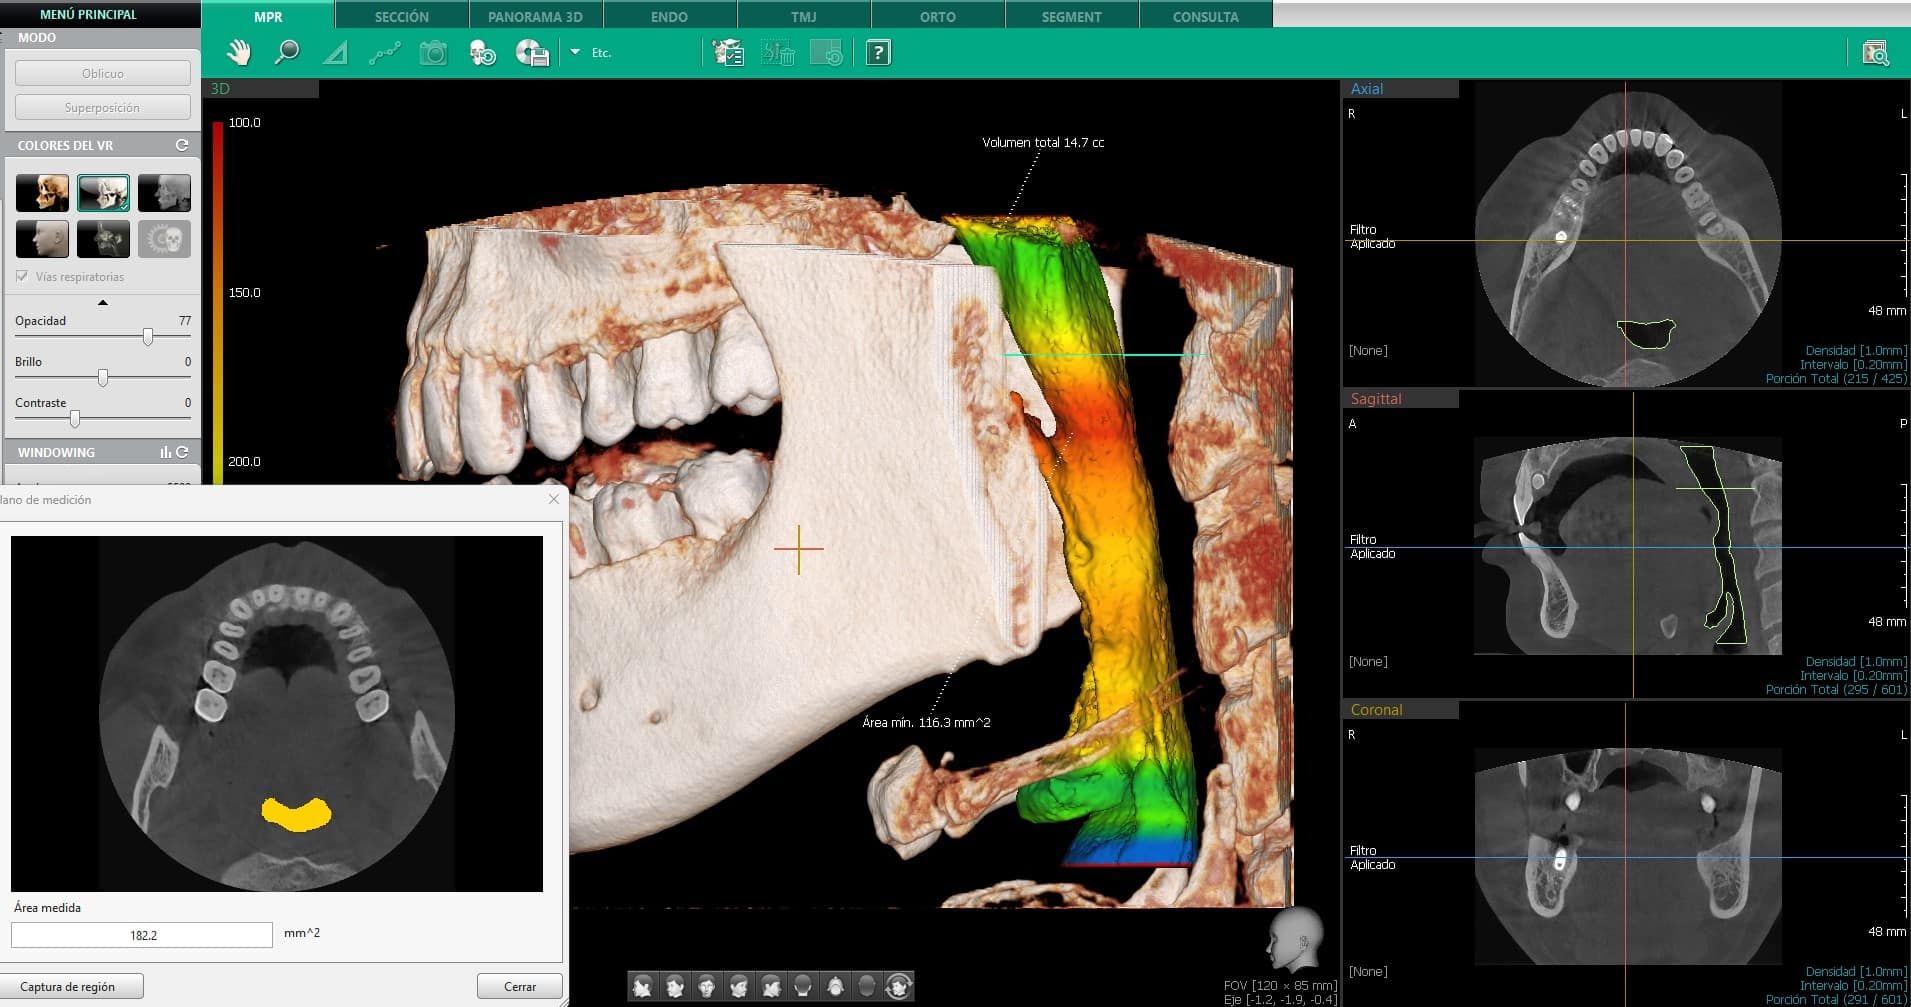
Task: Choose the grayscale skull VR preset
Action: pyautogui.click(x=164, y=193)
